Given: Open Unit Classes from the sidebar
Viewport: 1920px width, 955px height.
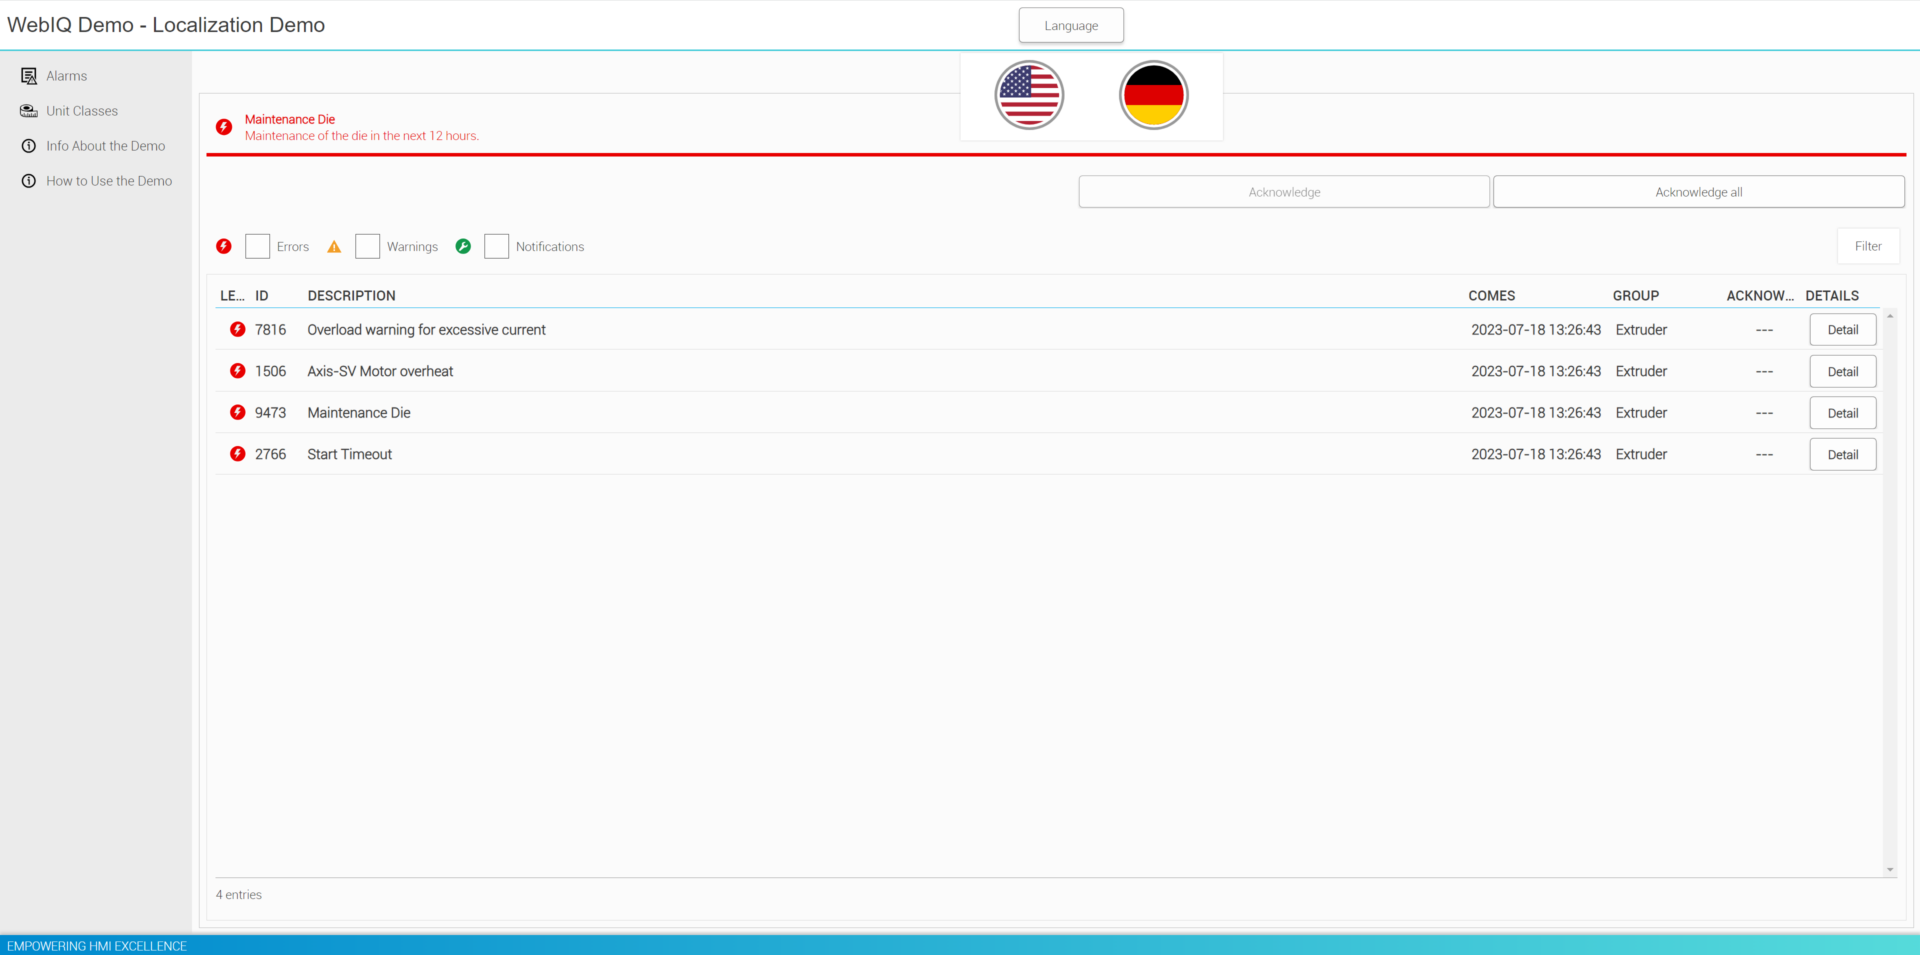Looking at the screenshot, I should [82, 111].
